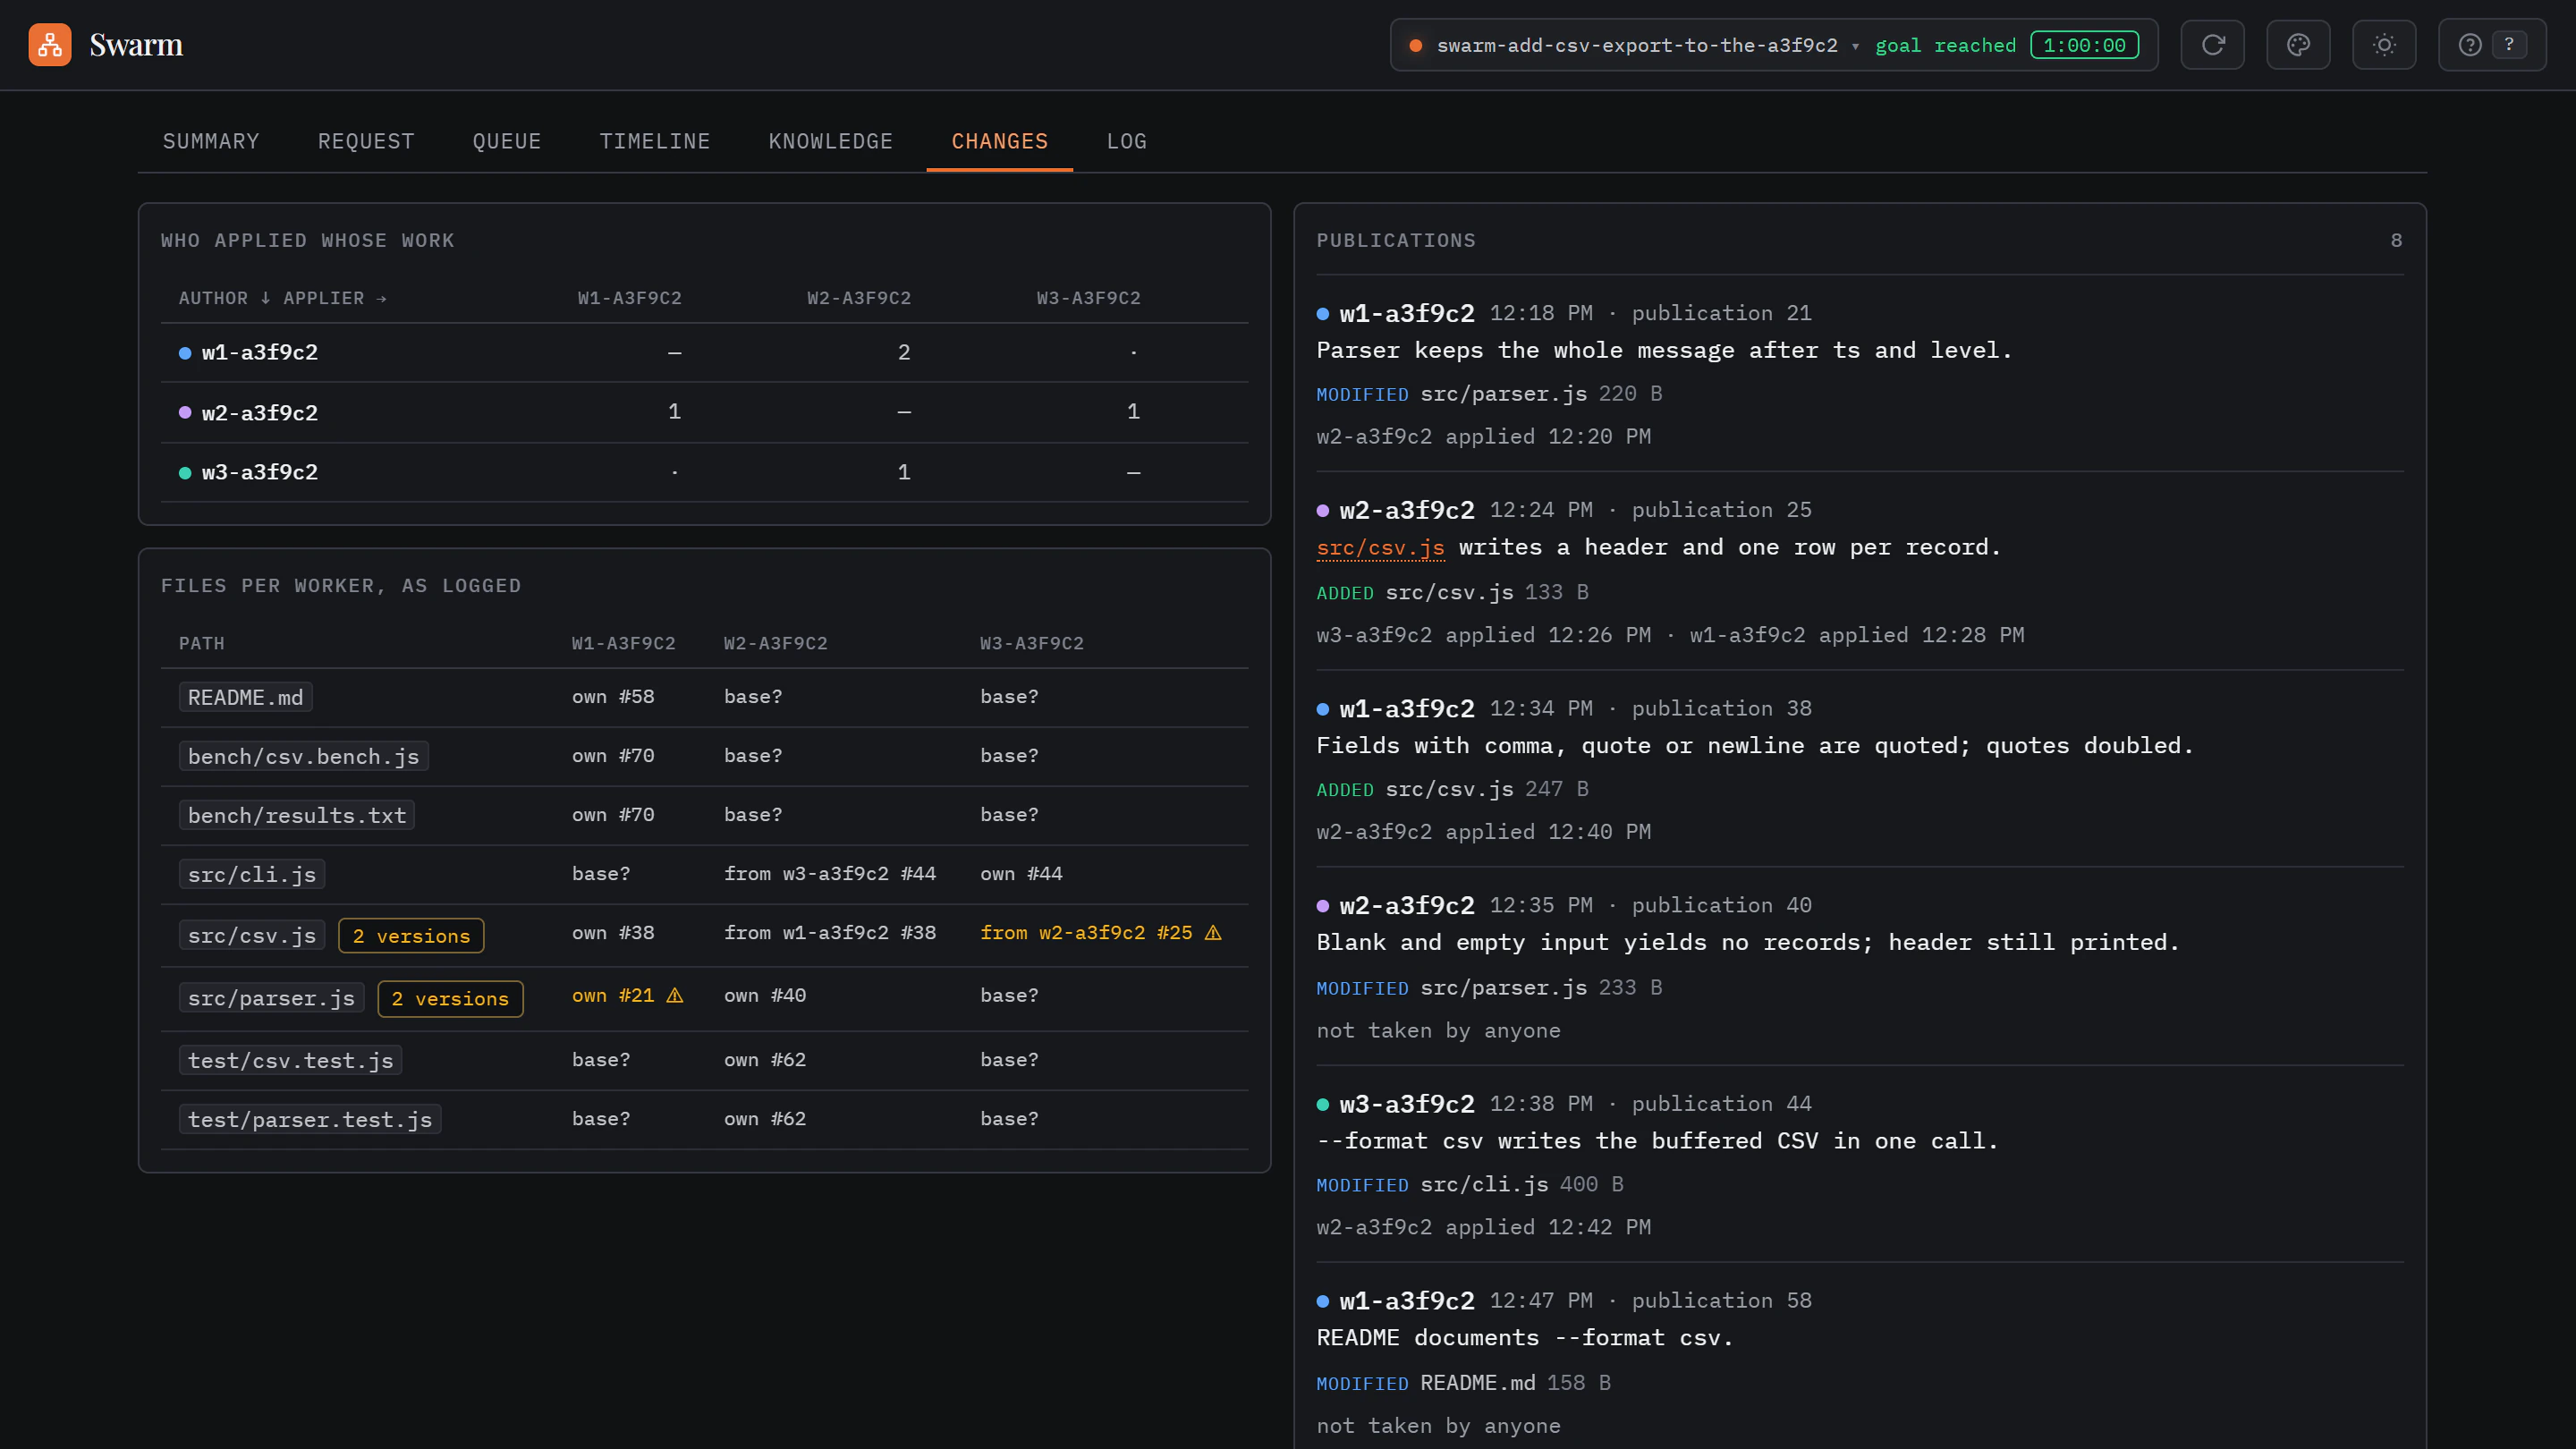2576x1449 pixels.
Task: Click 'from w3-a3f9c2 #44' cell
Action: coord(830,874)
